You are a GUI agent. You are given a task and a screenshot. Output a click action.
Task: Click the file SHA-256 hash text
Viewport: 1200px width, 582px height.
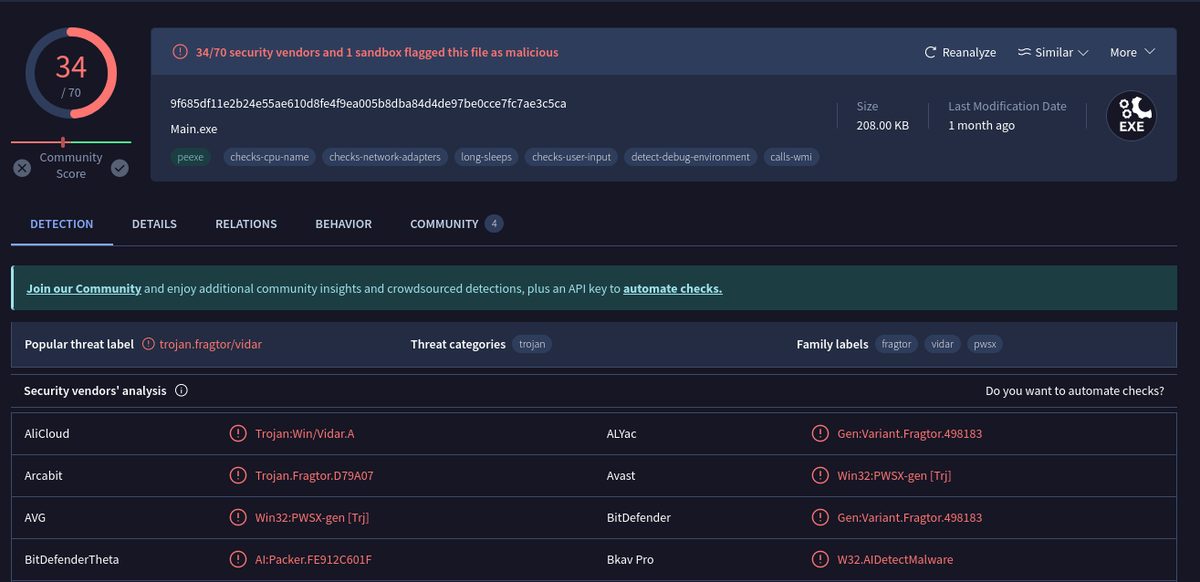pyautogui.click(x=369, y=103)
